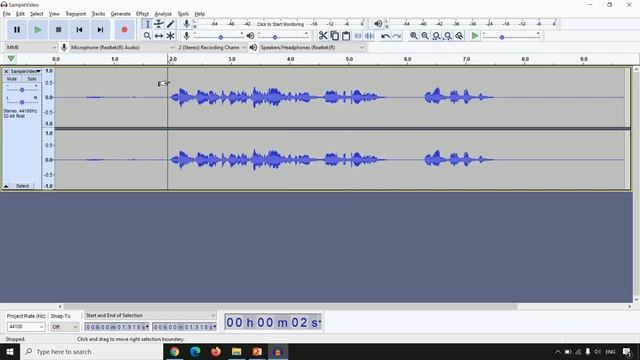
Task: Click the track Select button
Action: tap(22, 186)
